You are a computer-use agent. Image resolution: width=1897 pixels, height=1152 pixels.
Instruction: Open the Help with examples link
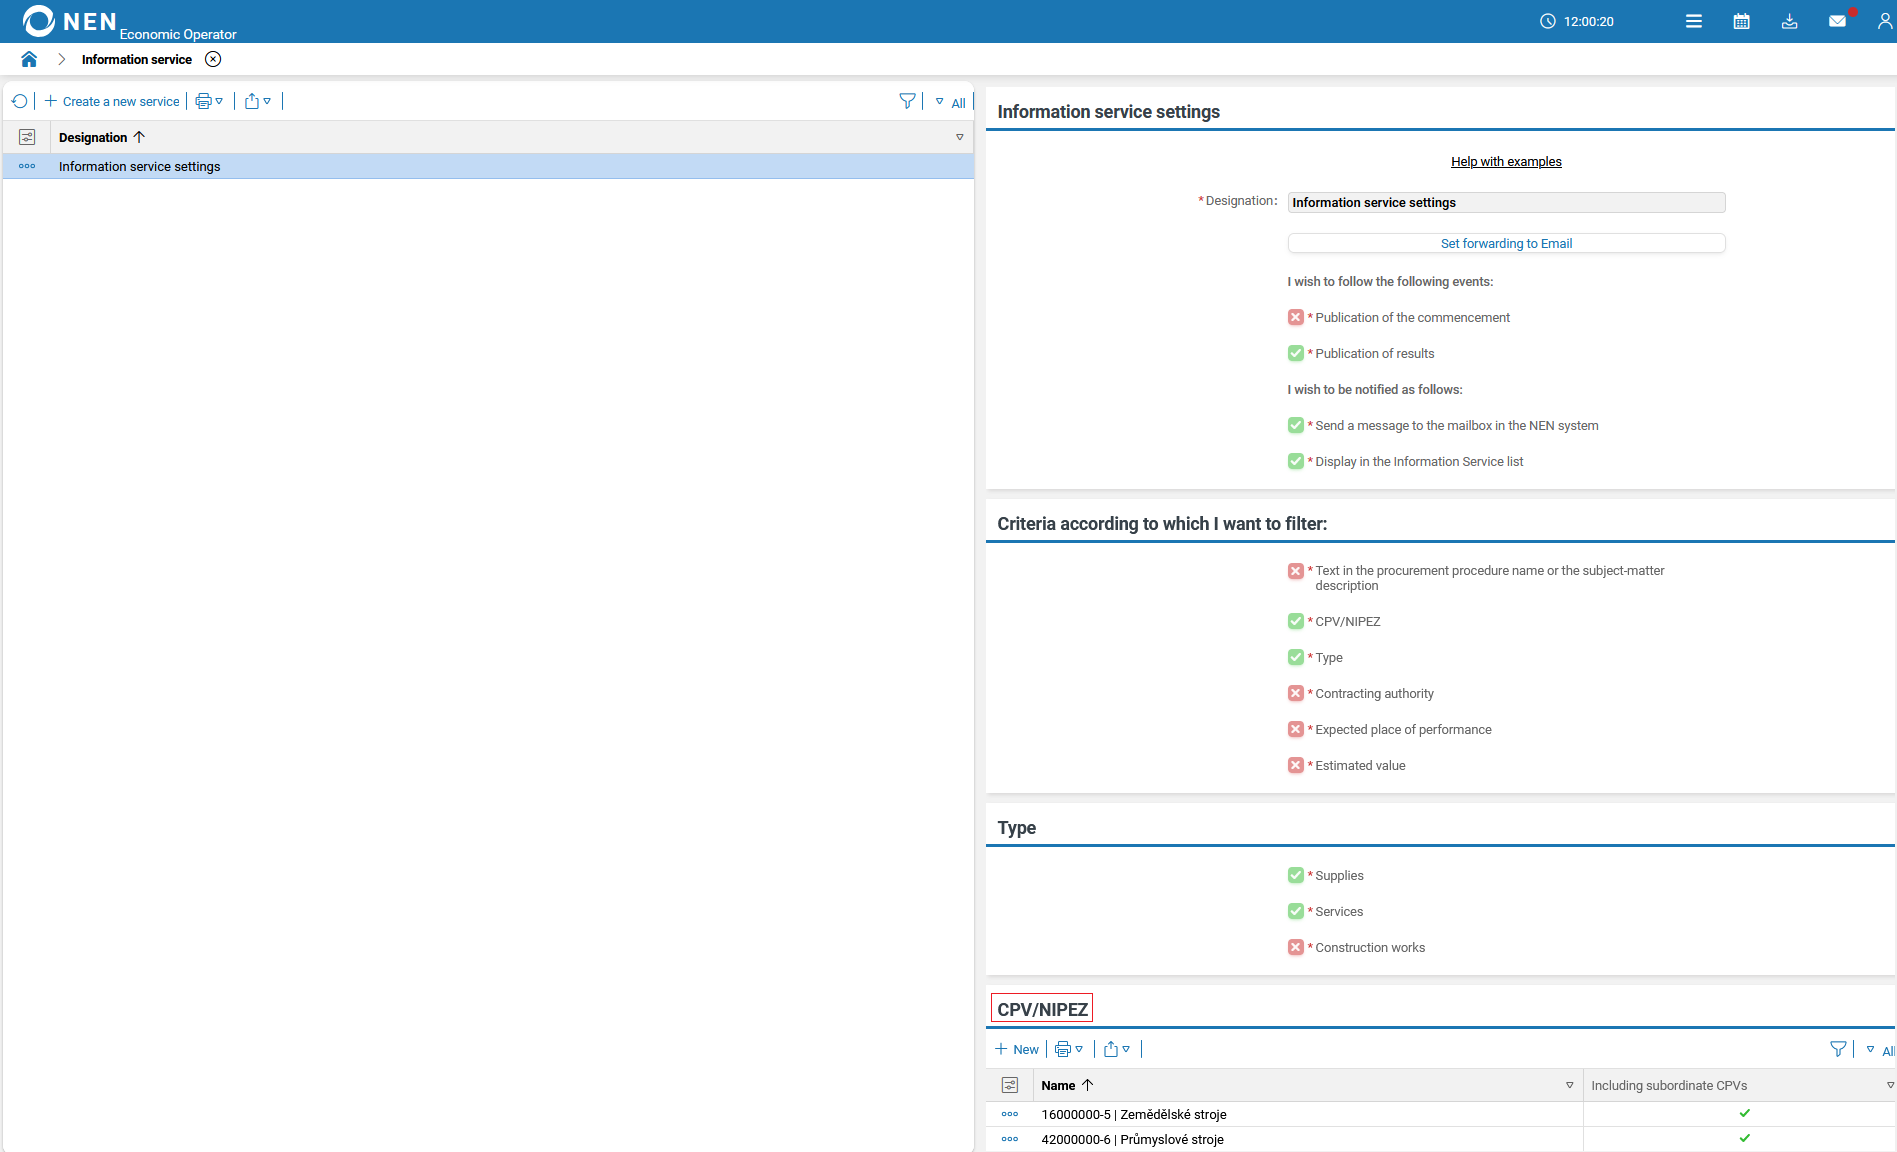(x=1506, y=161)
